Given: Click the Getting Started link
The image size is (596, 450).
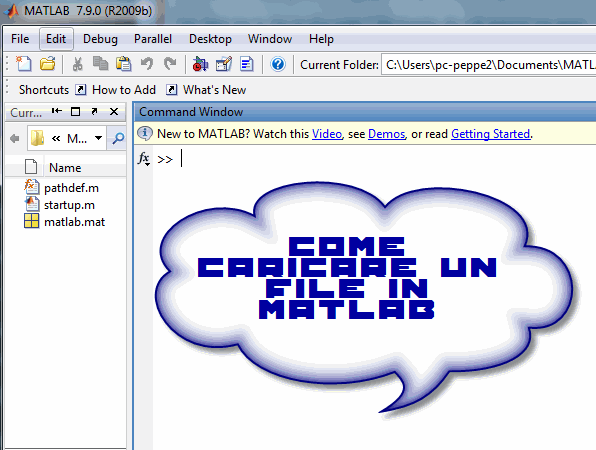Looking at the screenshot, I should [x=490, y=134].
